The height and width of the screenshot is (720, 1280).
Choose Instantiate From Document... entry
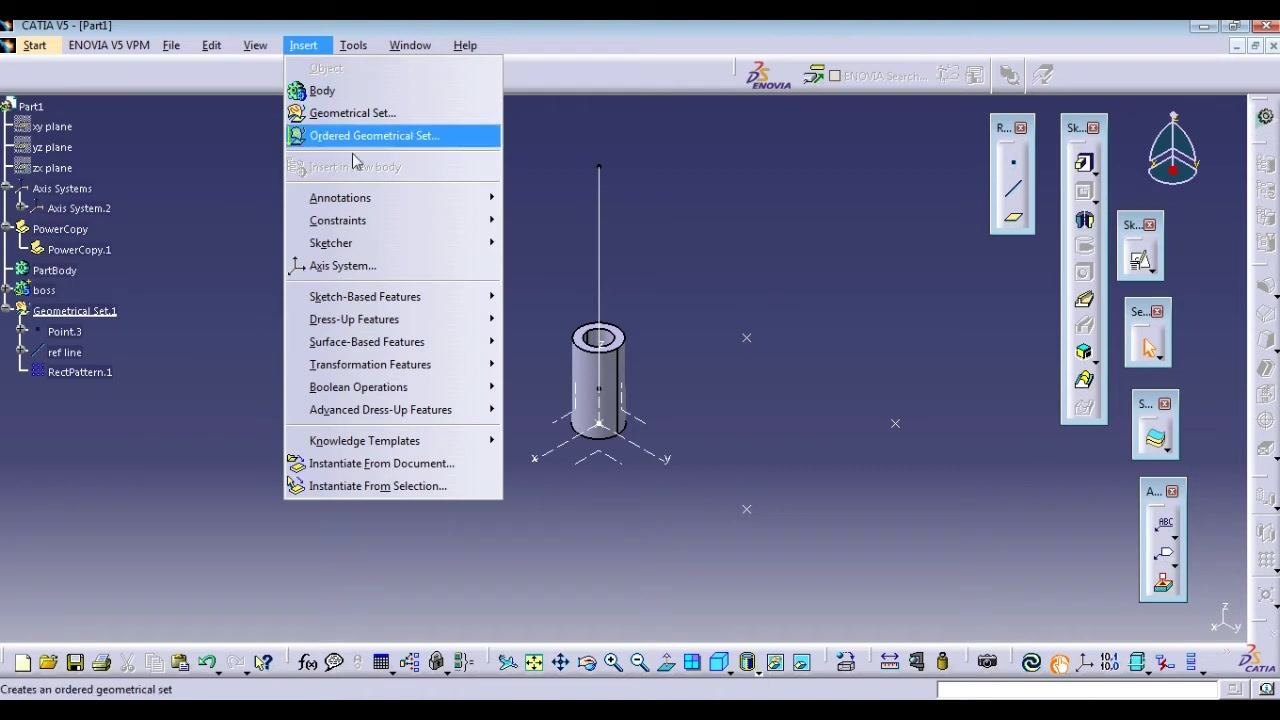point(393,464)
